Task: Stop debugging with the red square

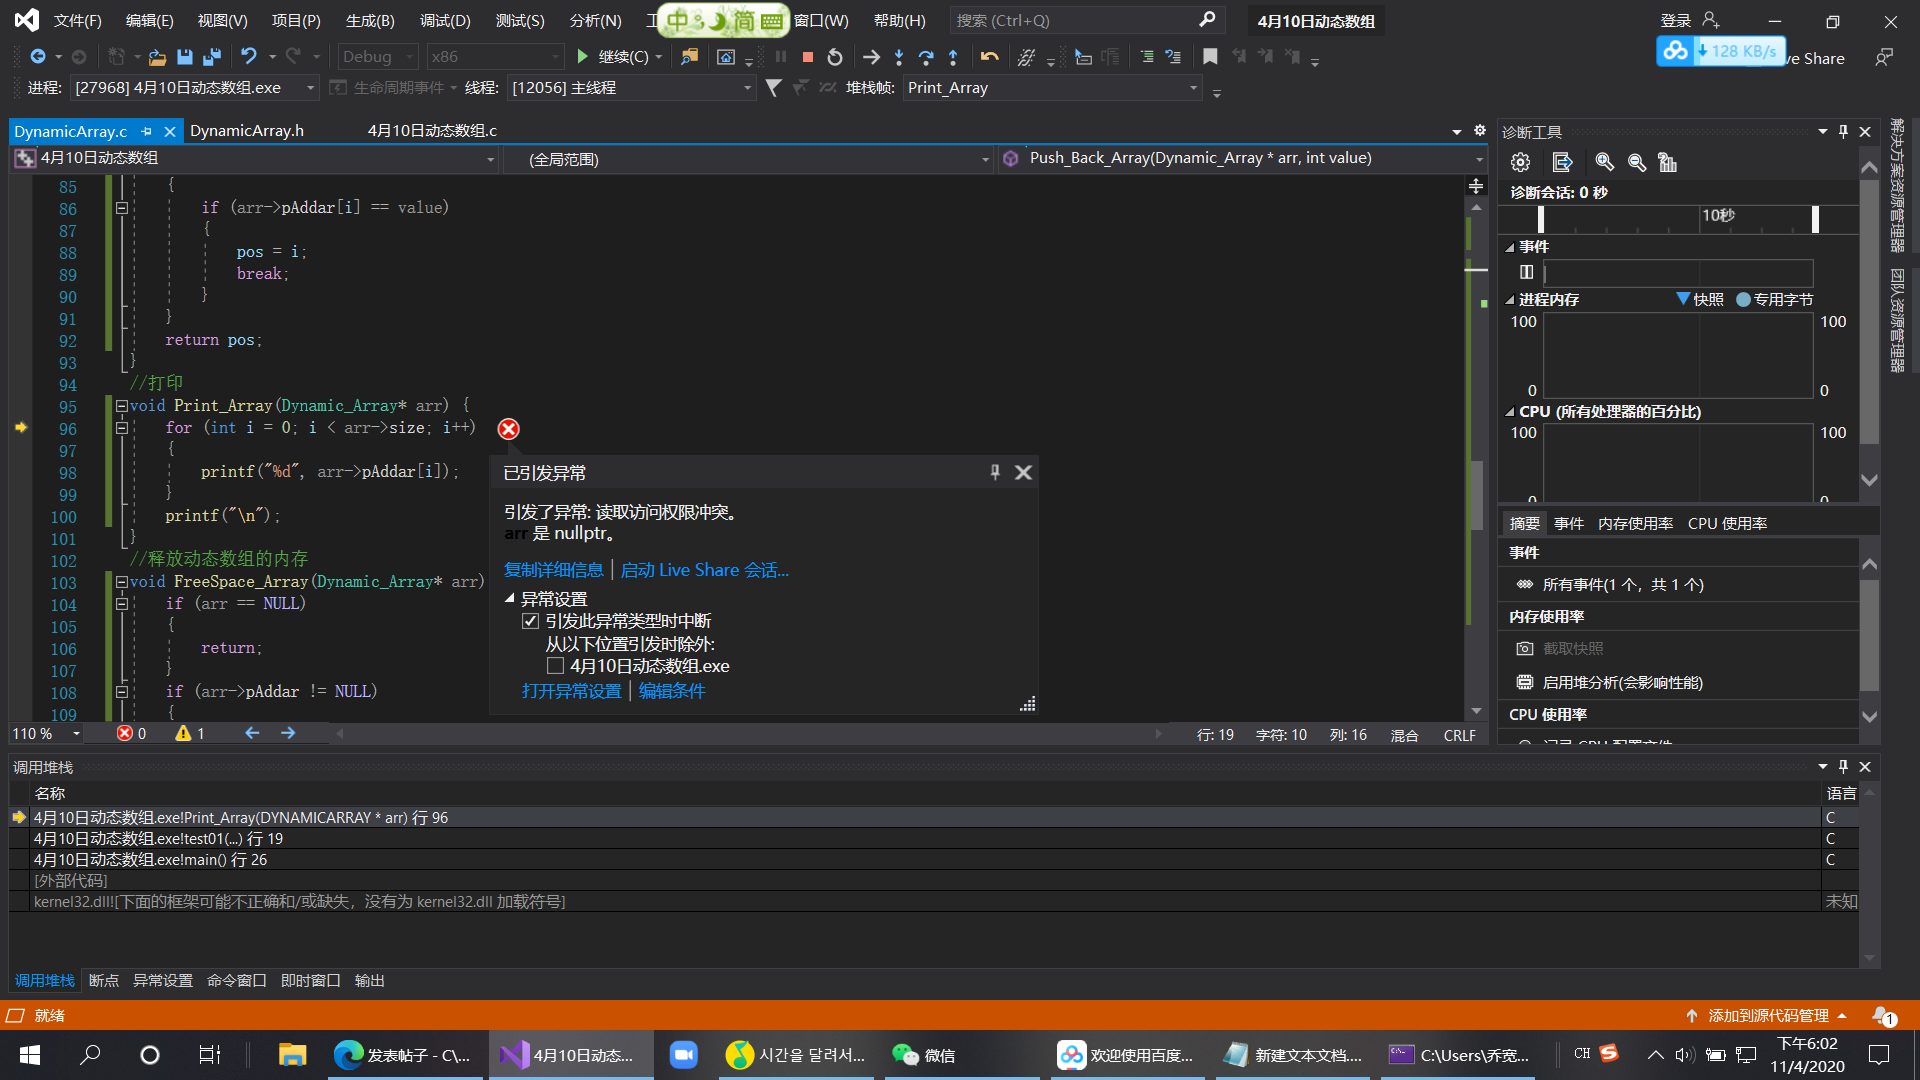Action: (807, 57)
